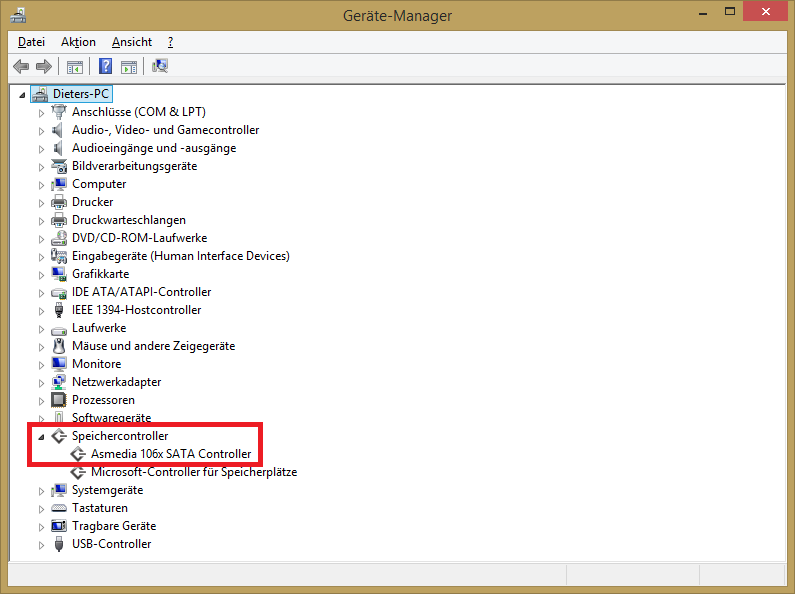Expand the Laufwerke category
Viewport: 795px width, 594px height.
pyautogui.click(x=42, y=328)
